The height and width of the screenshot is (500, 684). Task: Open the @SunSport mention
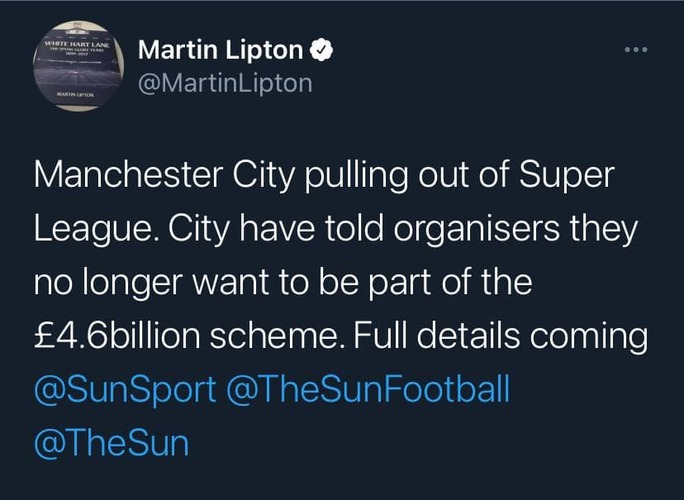[x=124, y=388]
